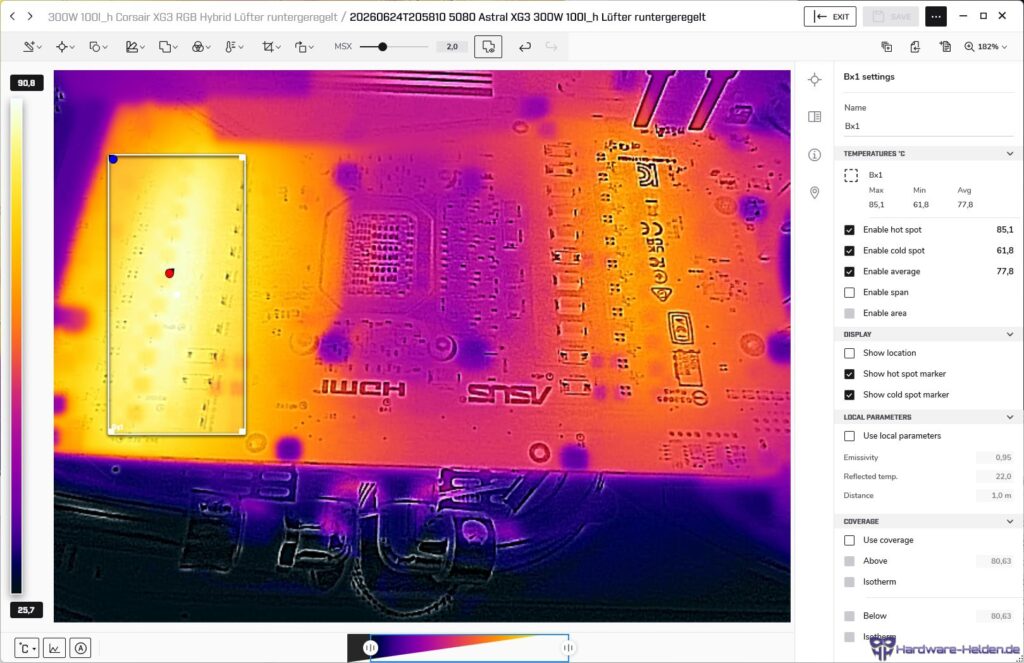Toggle the Below coverage checkbox
The height and width of the screenshot is (663, 1024).
[849, 616]
